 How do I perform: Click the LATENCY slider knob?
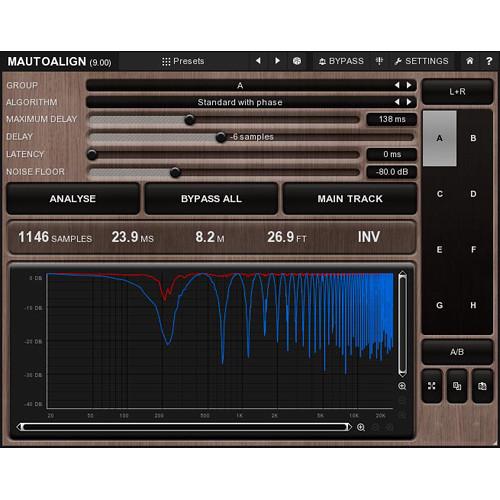[x=92, y=154]
